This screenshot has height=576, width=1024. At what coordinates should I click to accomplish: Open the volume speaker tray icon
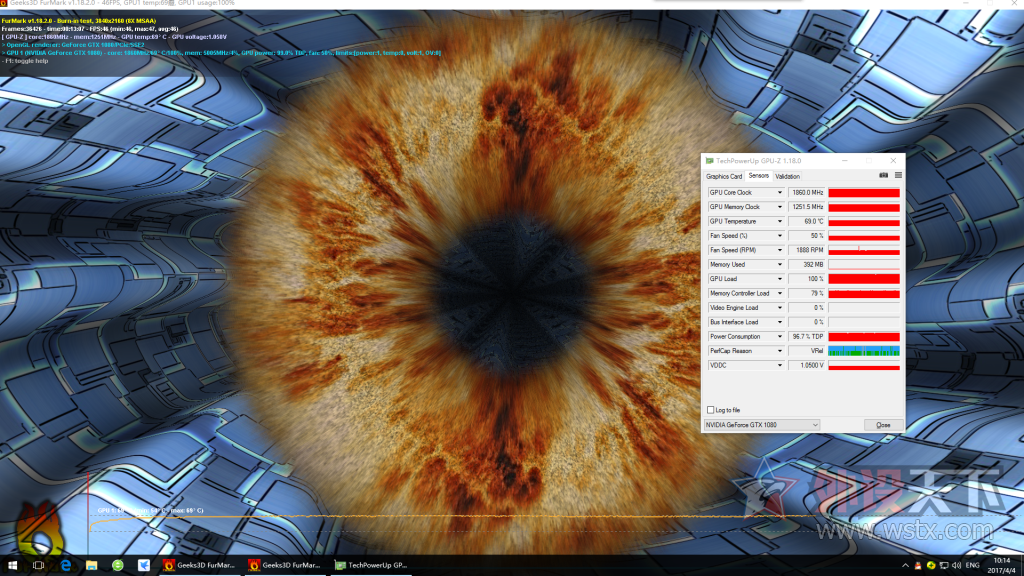[x=957, y=566]
